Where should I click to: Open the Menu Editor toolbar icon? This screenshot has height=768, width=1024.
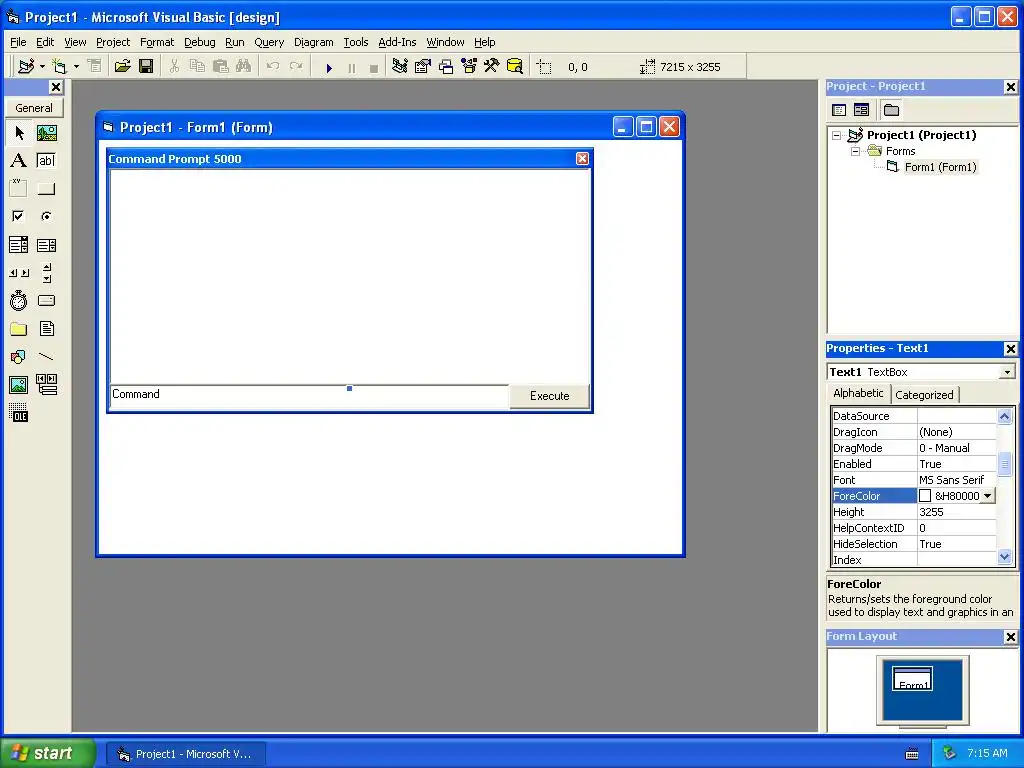pos(94,67)
